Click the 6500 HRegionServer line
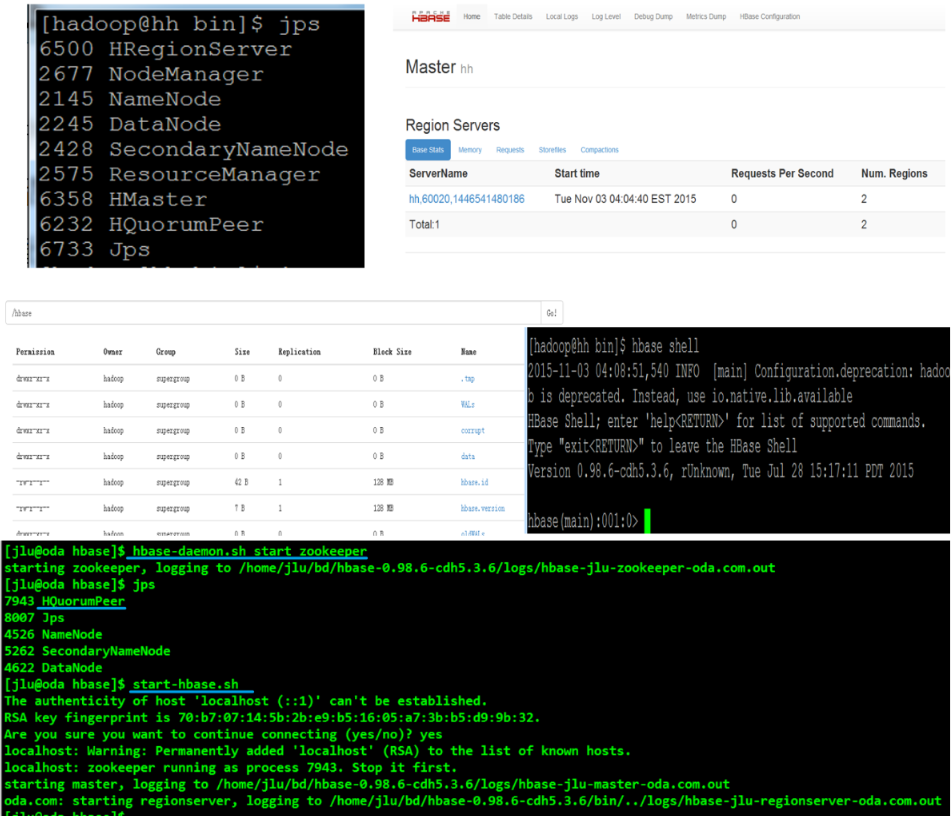The height and width of the screenshot is (816, 951). coord(165,49)
